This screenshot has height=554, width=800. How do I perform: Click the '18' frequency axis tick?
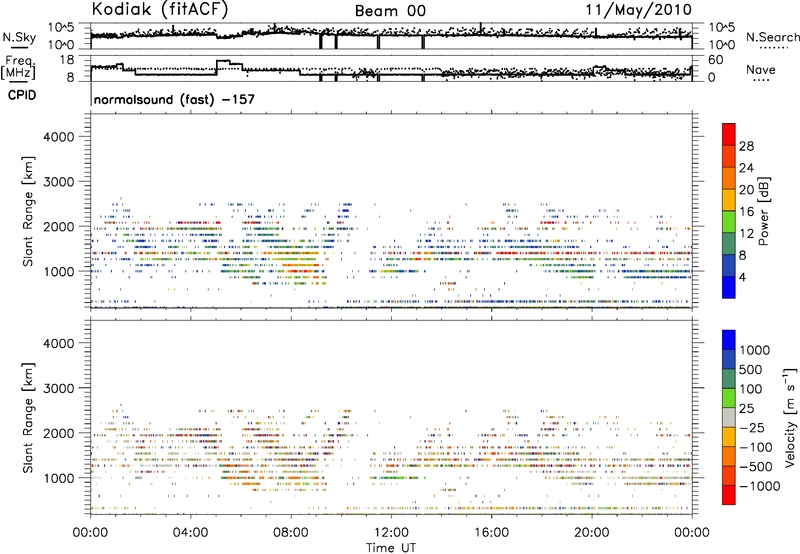click(67, 60)
